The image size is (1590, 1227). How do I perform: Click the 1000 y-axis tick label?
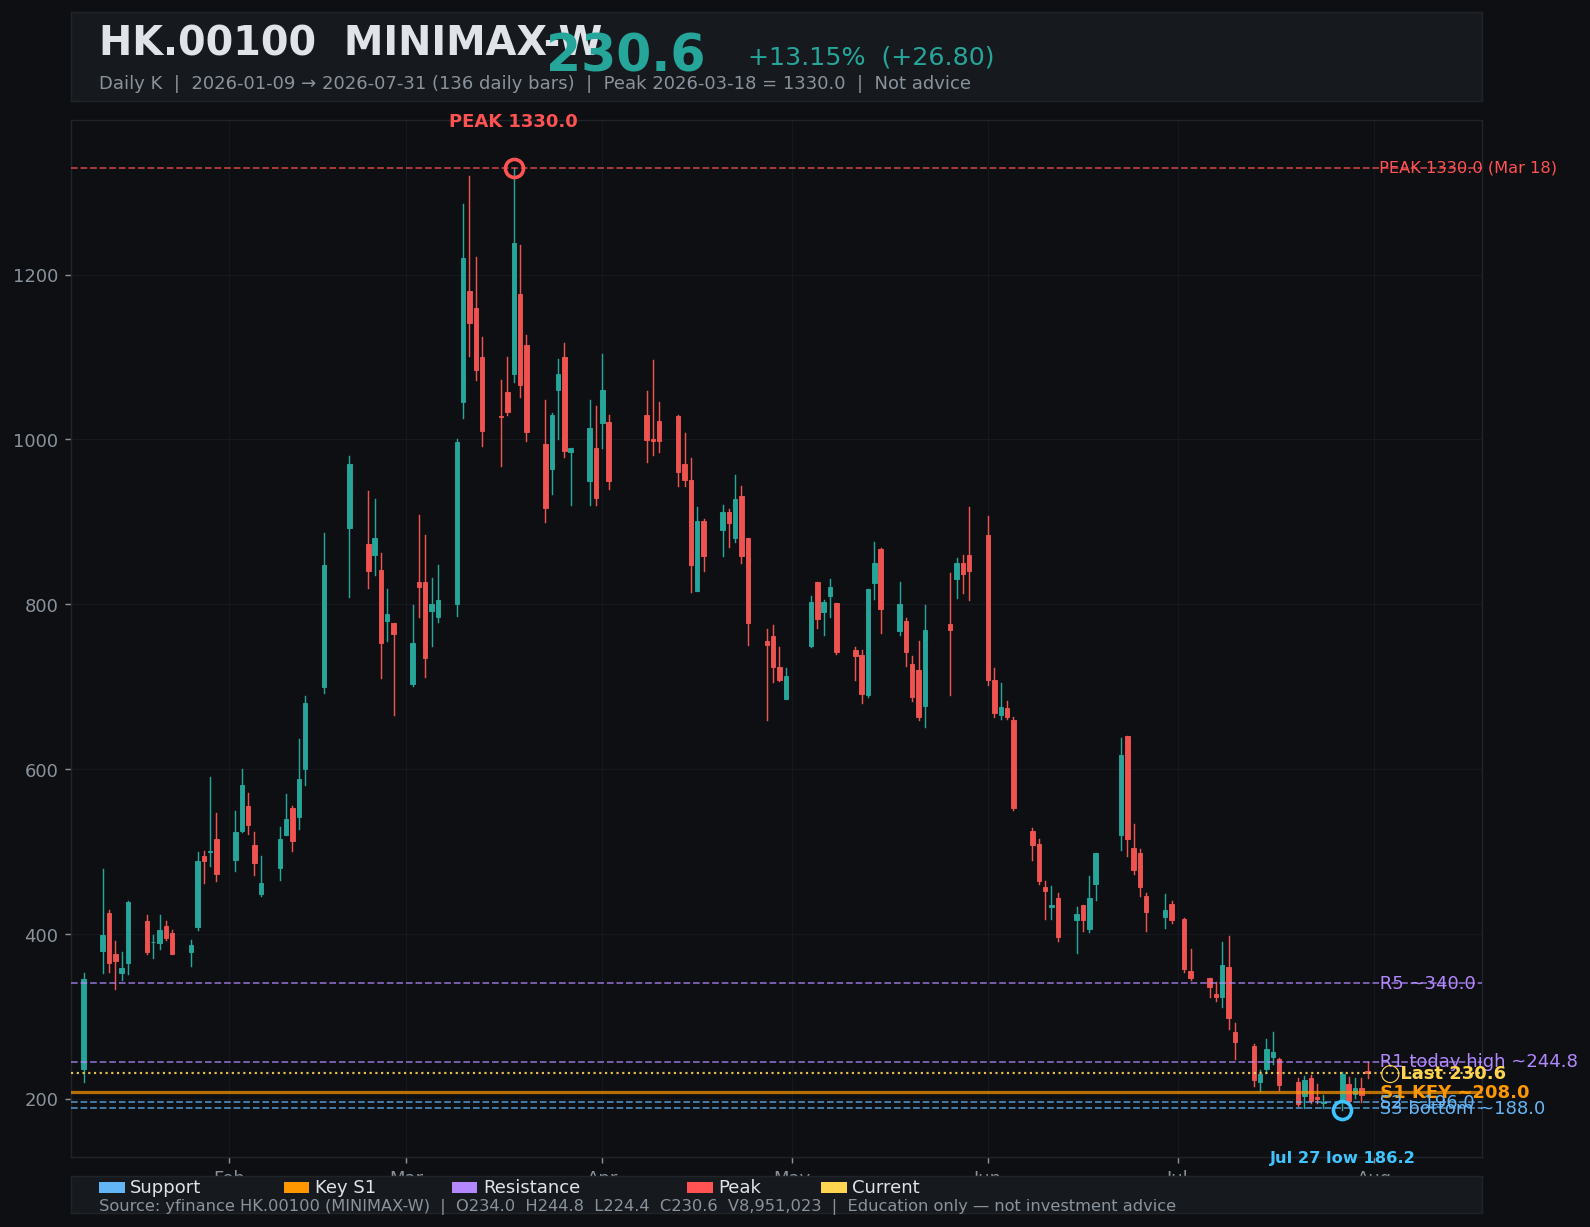[x=36, y=441]
